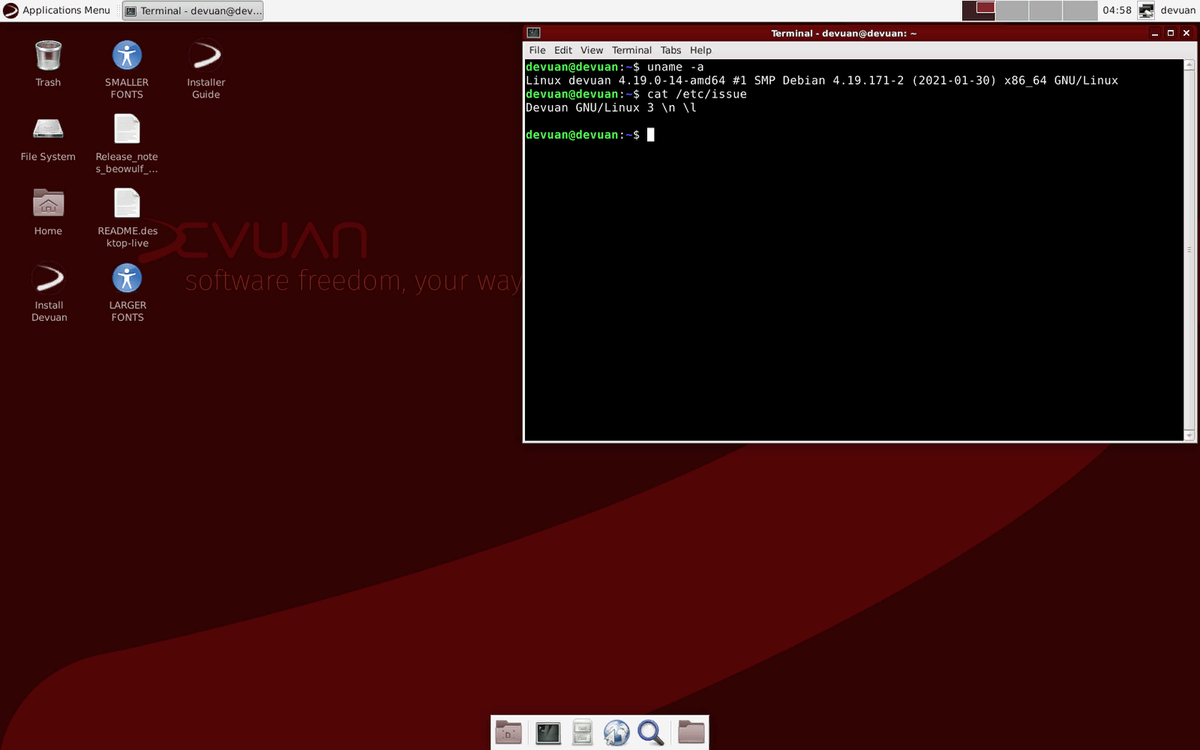Viewport: 1200px width, 750px height.
Task: Open the Tabs menu in the Terminal
Action: pyautogui.click(x=670, y=50)
